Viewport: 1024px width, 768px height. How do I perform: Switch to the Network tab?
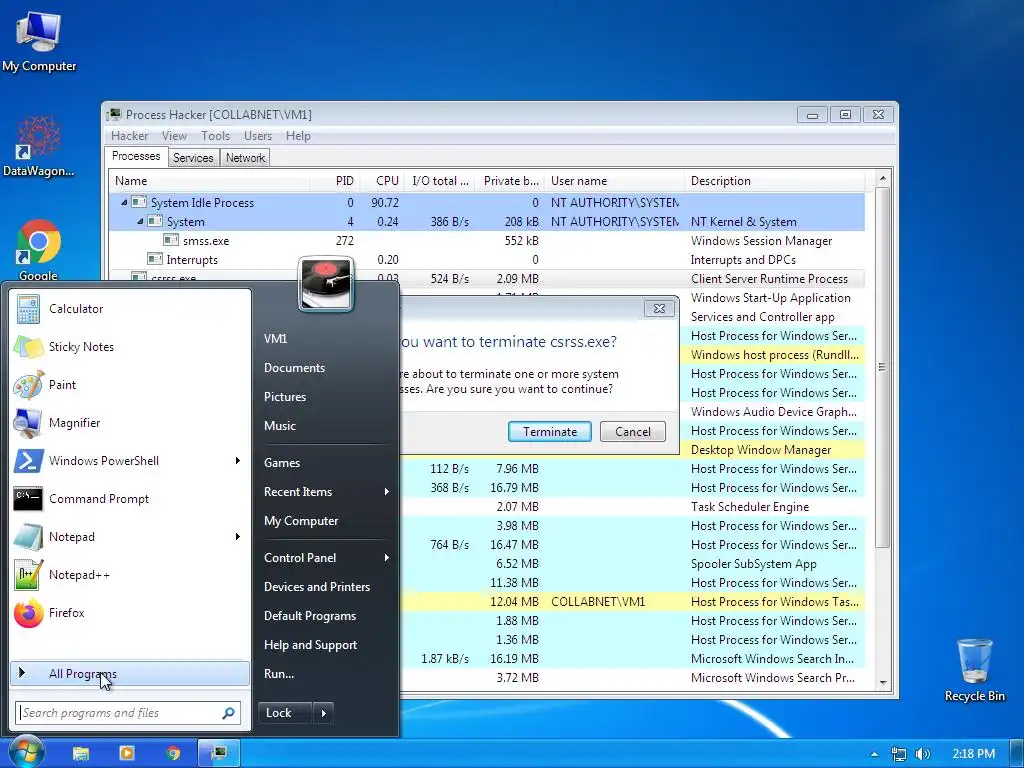pos(246,158)
